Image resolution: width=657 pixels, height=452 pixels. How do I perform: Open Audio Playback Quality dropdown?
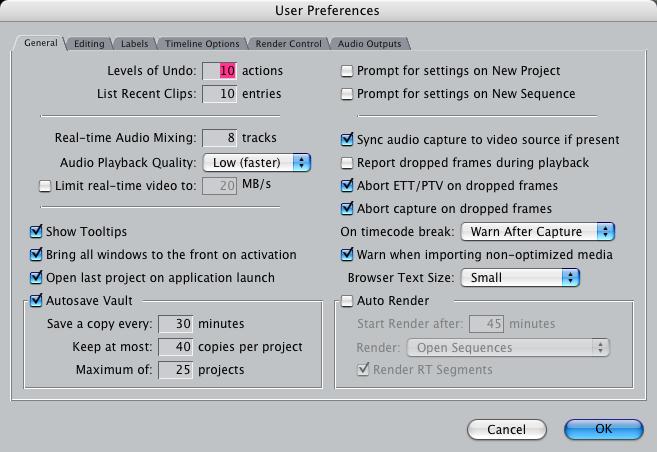coord(257,163)
